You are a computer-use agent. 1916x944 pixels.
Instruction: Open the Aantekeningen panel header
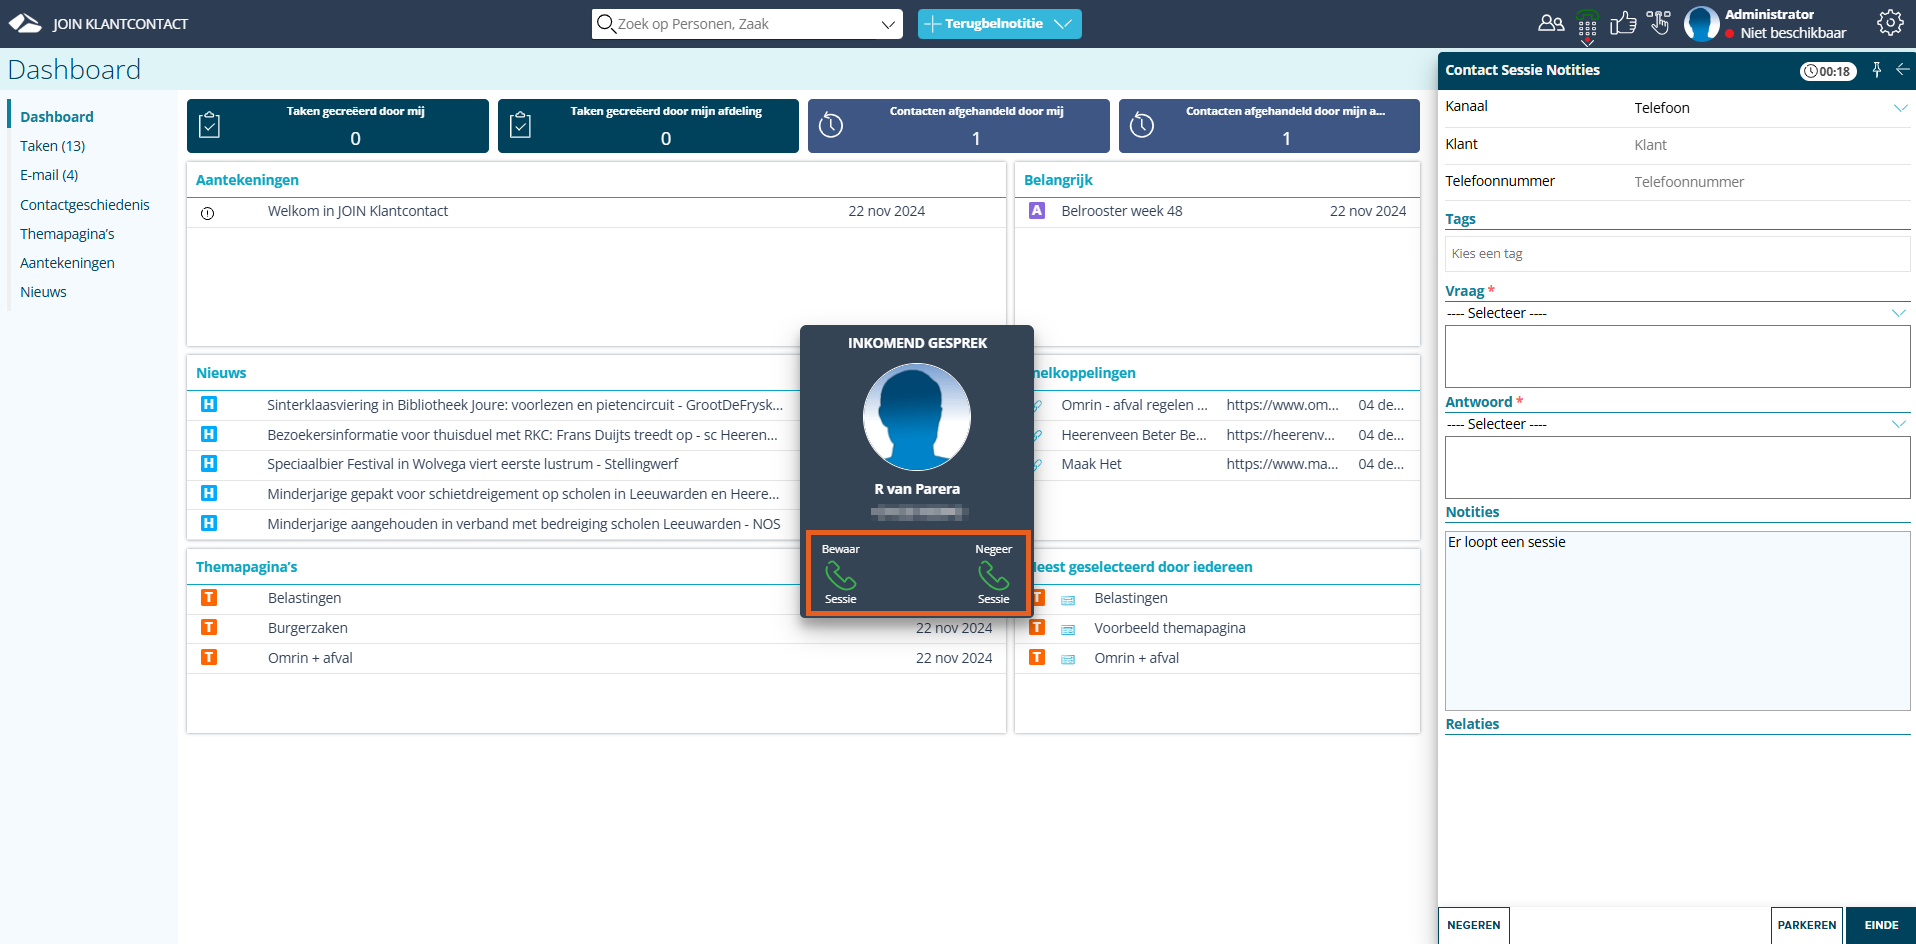tap(247, 180)
